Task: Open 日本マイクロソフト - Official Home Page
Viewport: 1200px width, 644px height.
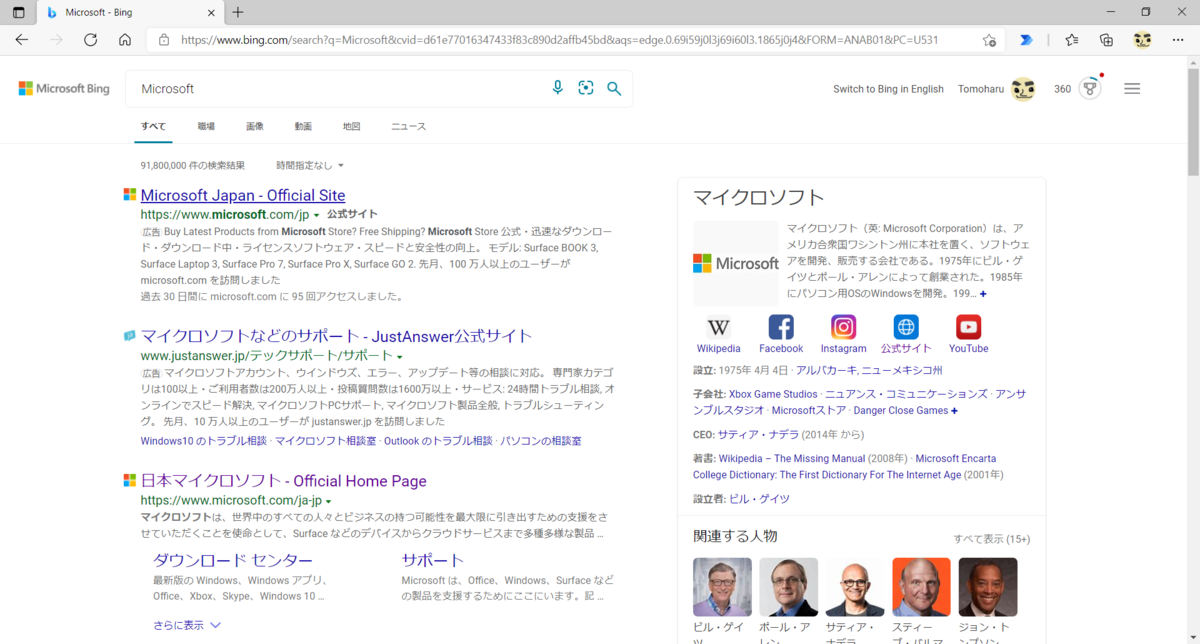Action: (x=284, y=481)
